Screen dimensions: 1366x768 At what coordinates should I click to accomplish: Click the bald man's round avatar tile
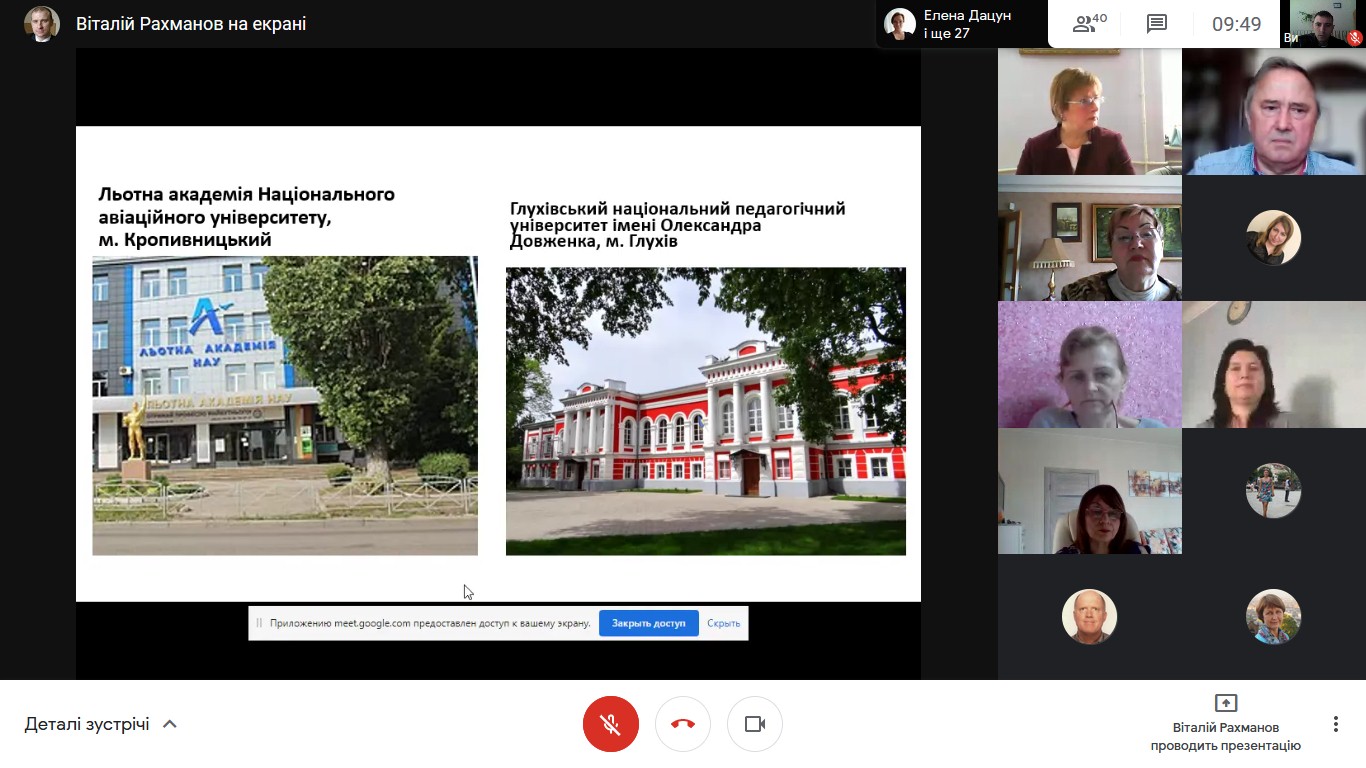[x=1089, y=617]
